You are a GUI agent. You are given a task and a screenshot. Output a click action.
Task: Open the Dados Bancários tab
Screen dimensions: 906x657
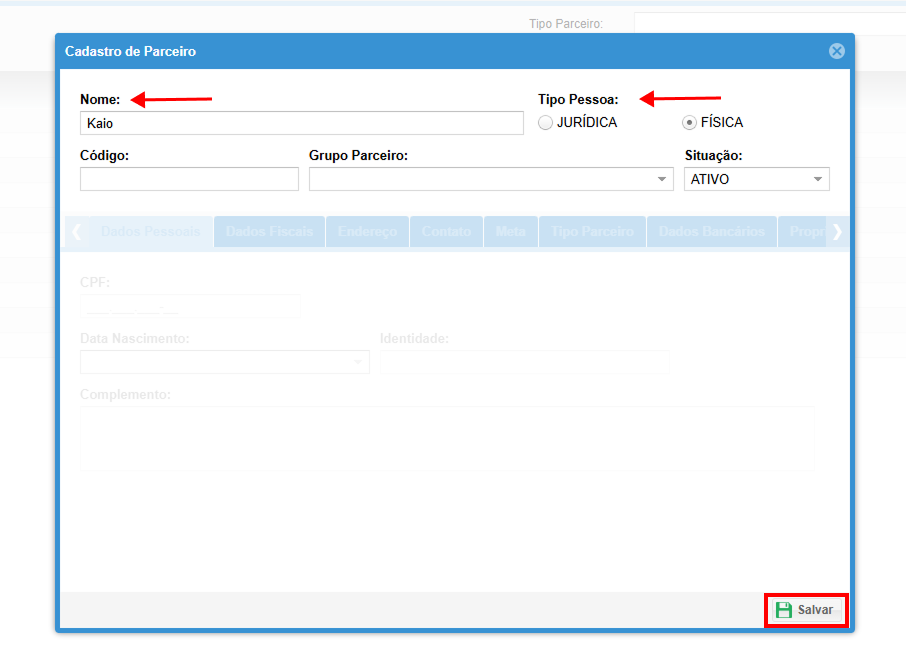(711, 232)
